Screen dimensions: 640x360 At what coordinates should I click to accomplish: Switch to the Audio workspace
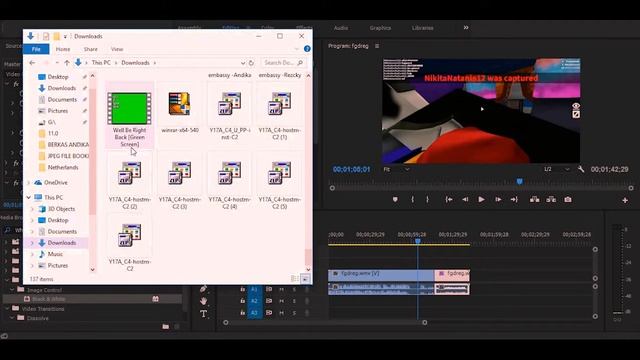pyautogui.click(x=341, y=28)
